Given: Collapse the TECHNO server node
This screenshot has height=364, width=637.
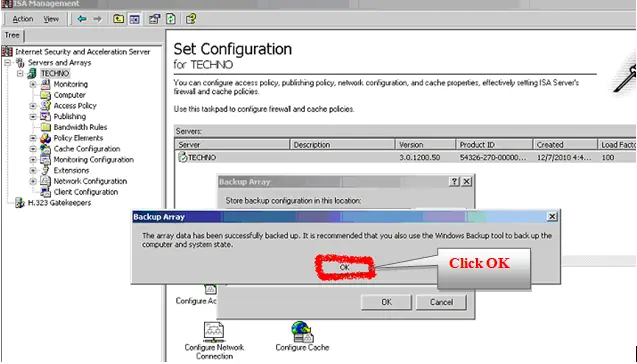Looking at the screenshot, I should coord(20,74).
